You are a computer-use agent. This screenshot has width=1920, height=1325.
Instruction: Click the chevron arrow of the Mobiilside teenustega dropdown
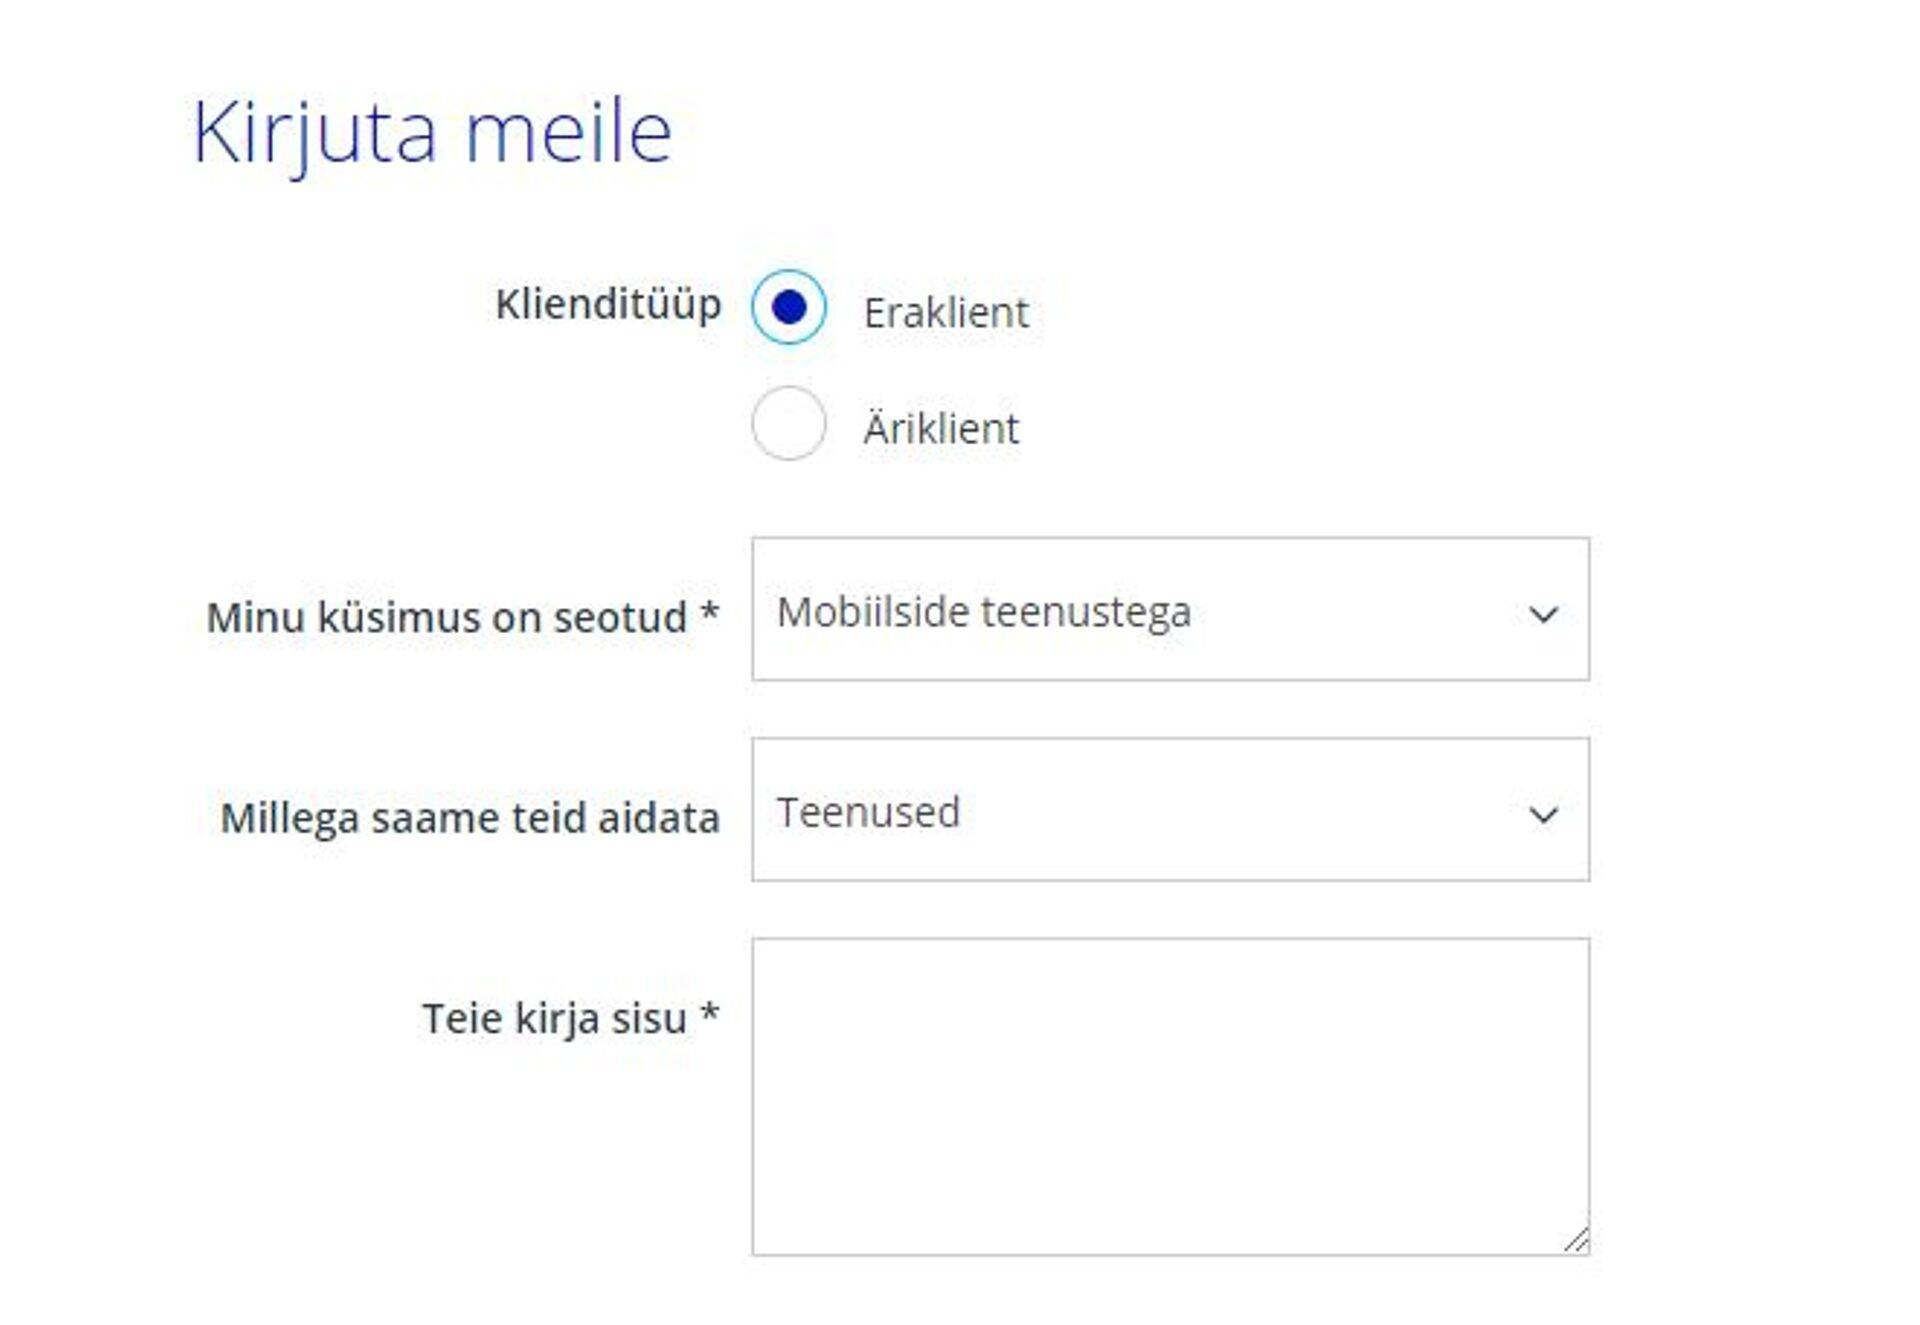[1543, 614]
